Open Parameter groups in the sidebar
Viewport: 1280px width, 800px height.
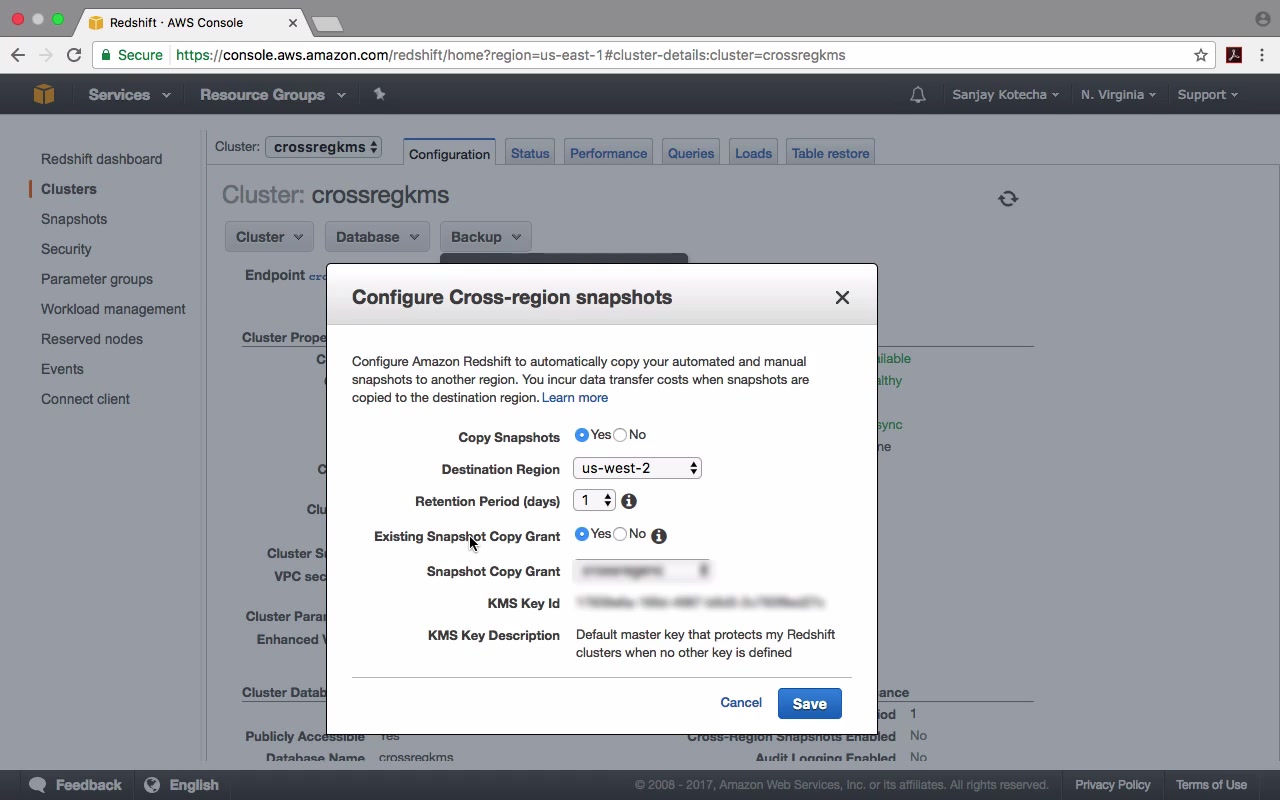pos(97,279)
